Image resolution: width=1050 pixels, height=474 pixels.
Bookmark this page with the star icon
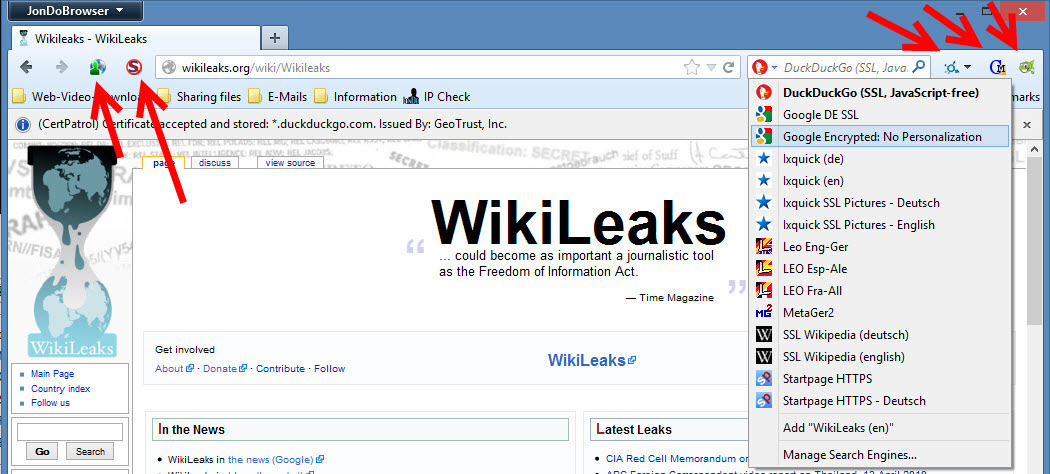coord(692,67)
